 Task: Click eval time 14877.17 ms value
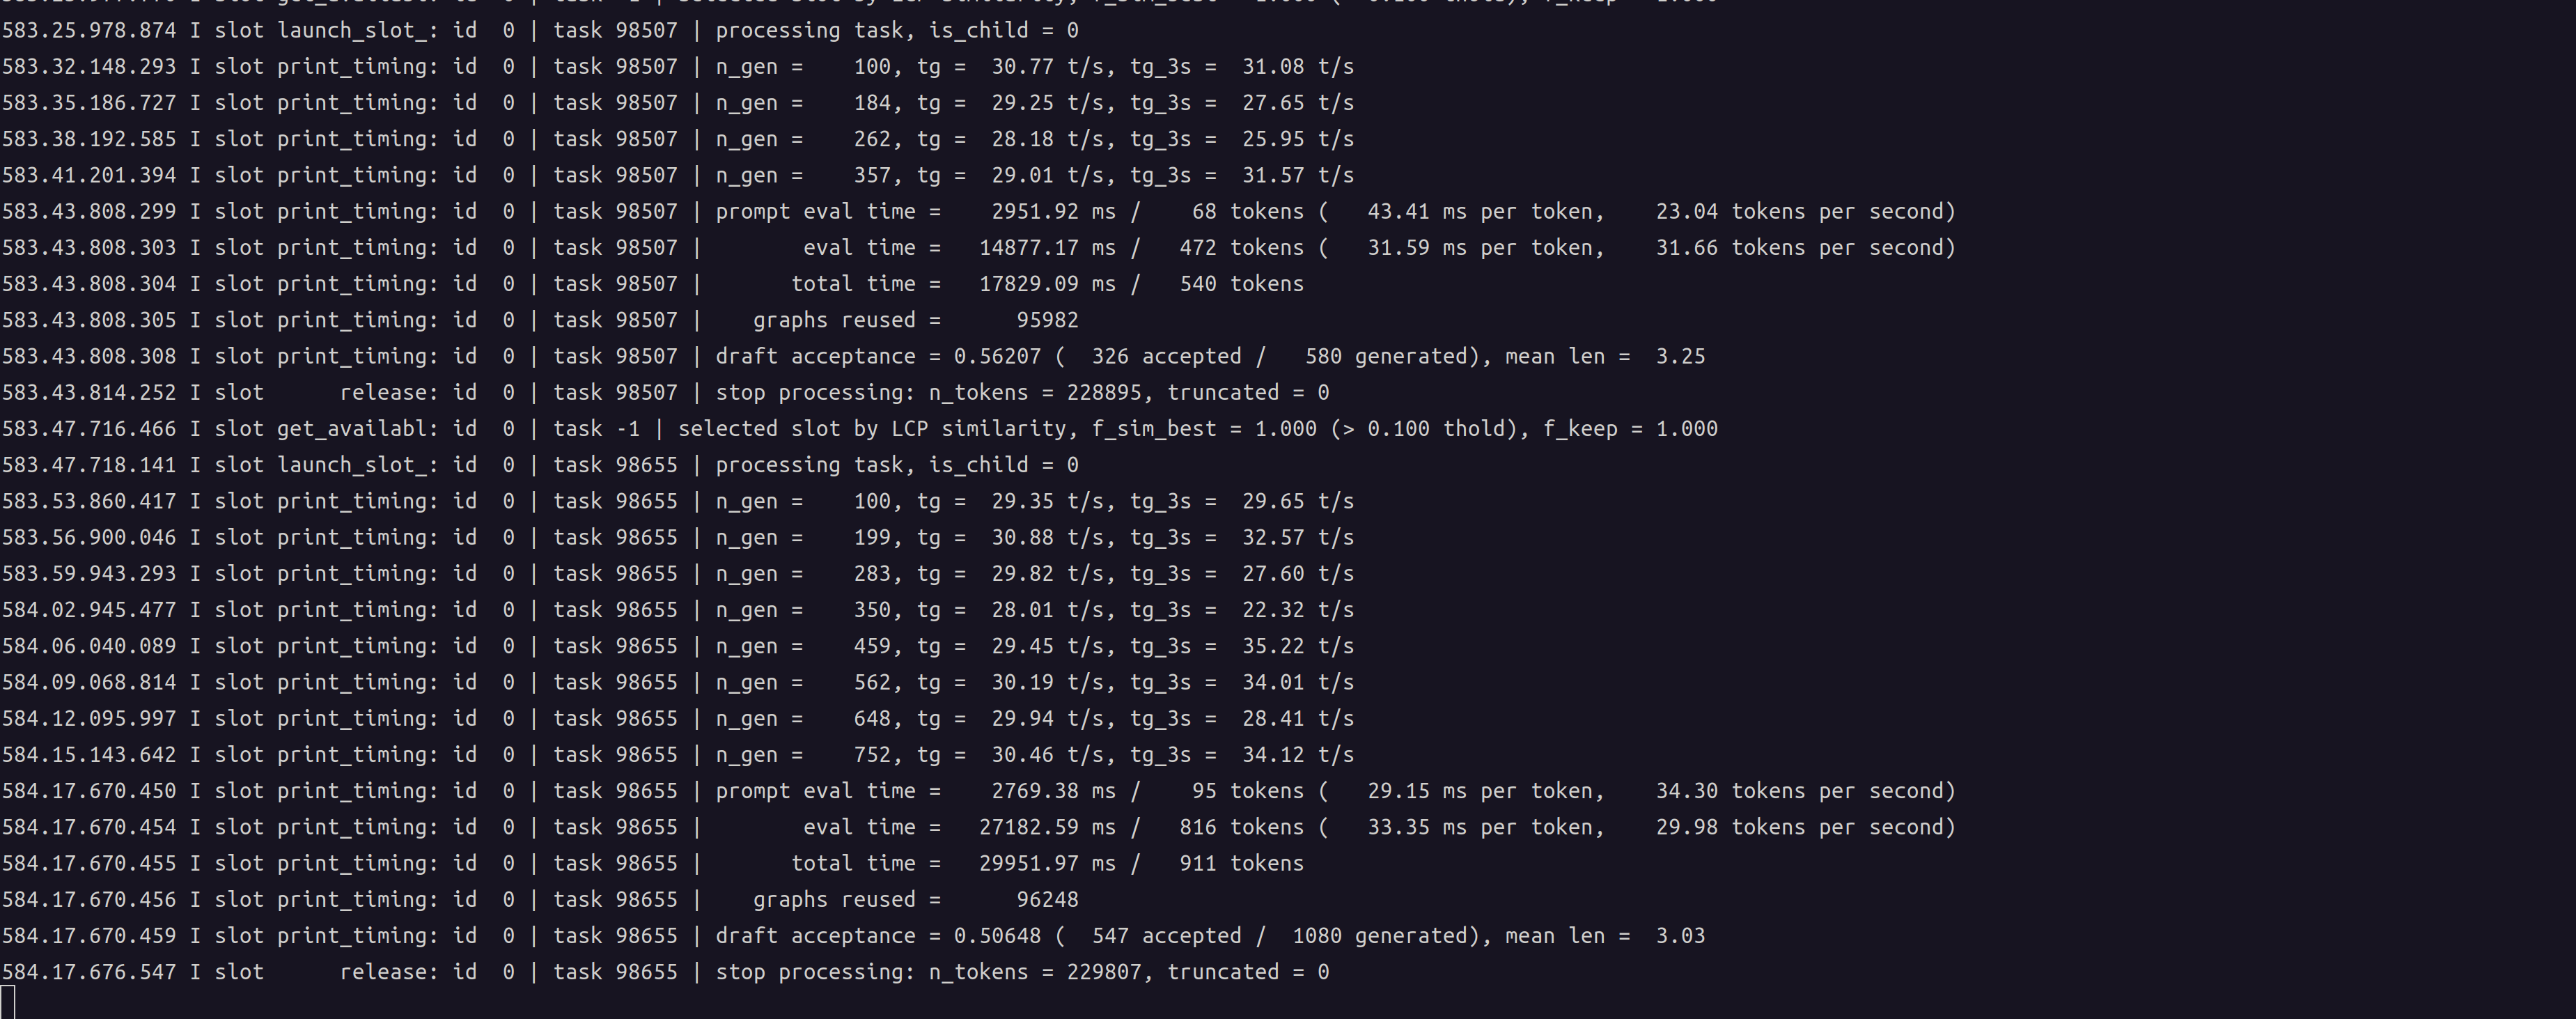tap(1047, 248)
